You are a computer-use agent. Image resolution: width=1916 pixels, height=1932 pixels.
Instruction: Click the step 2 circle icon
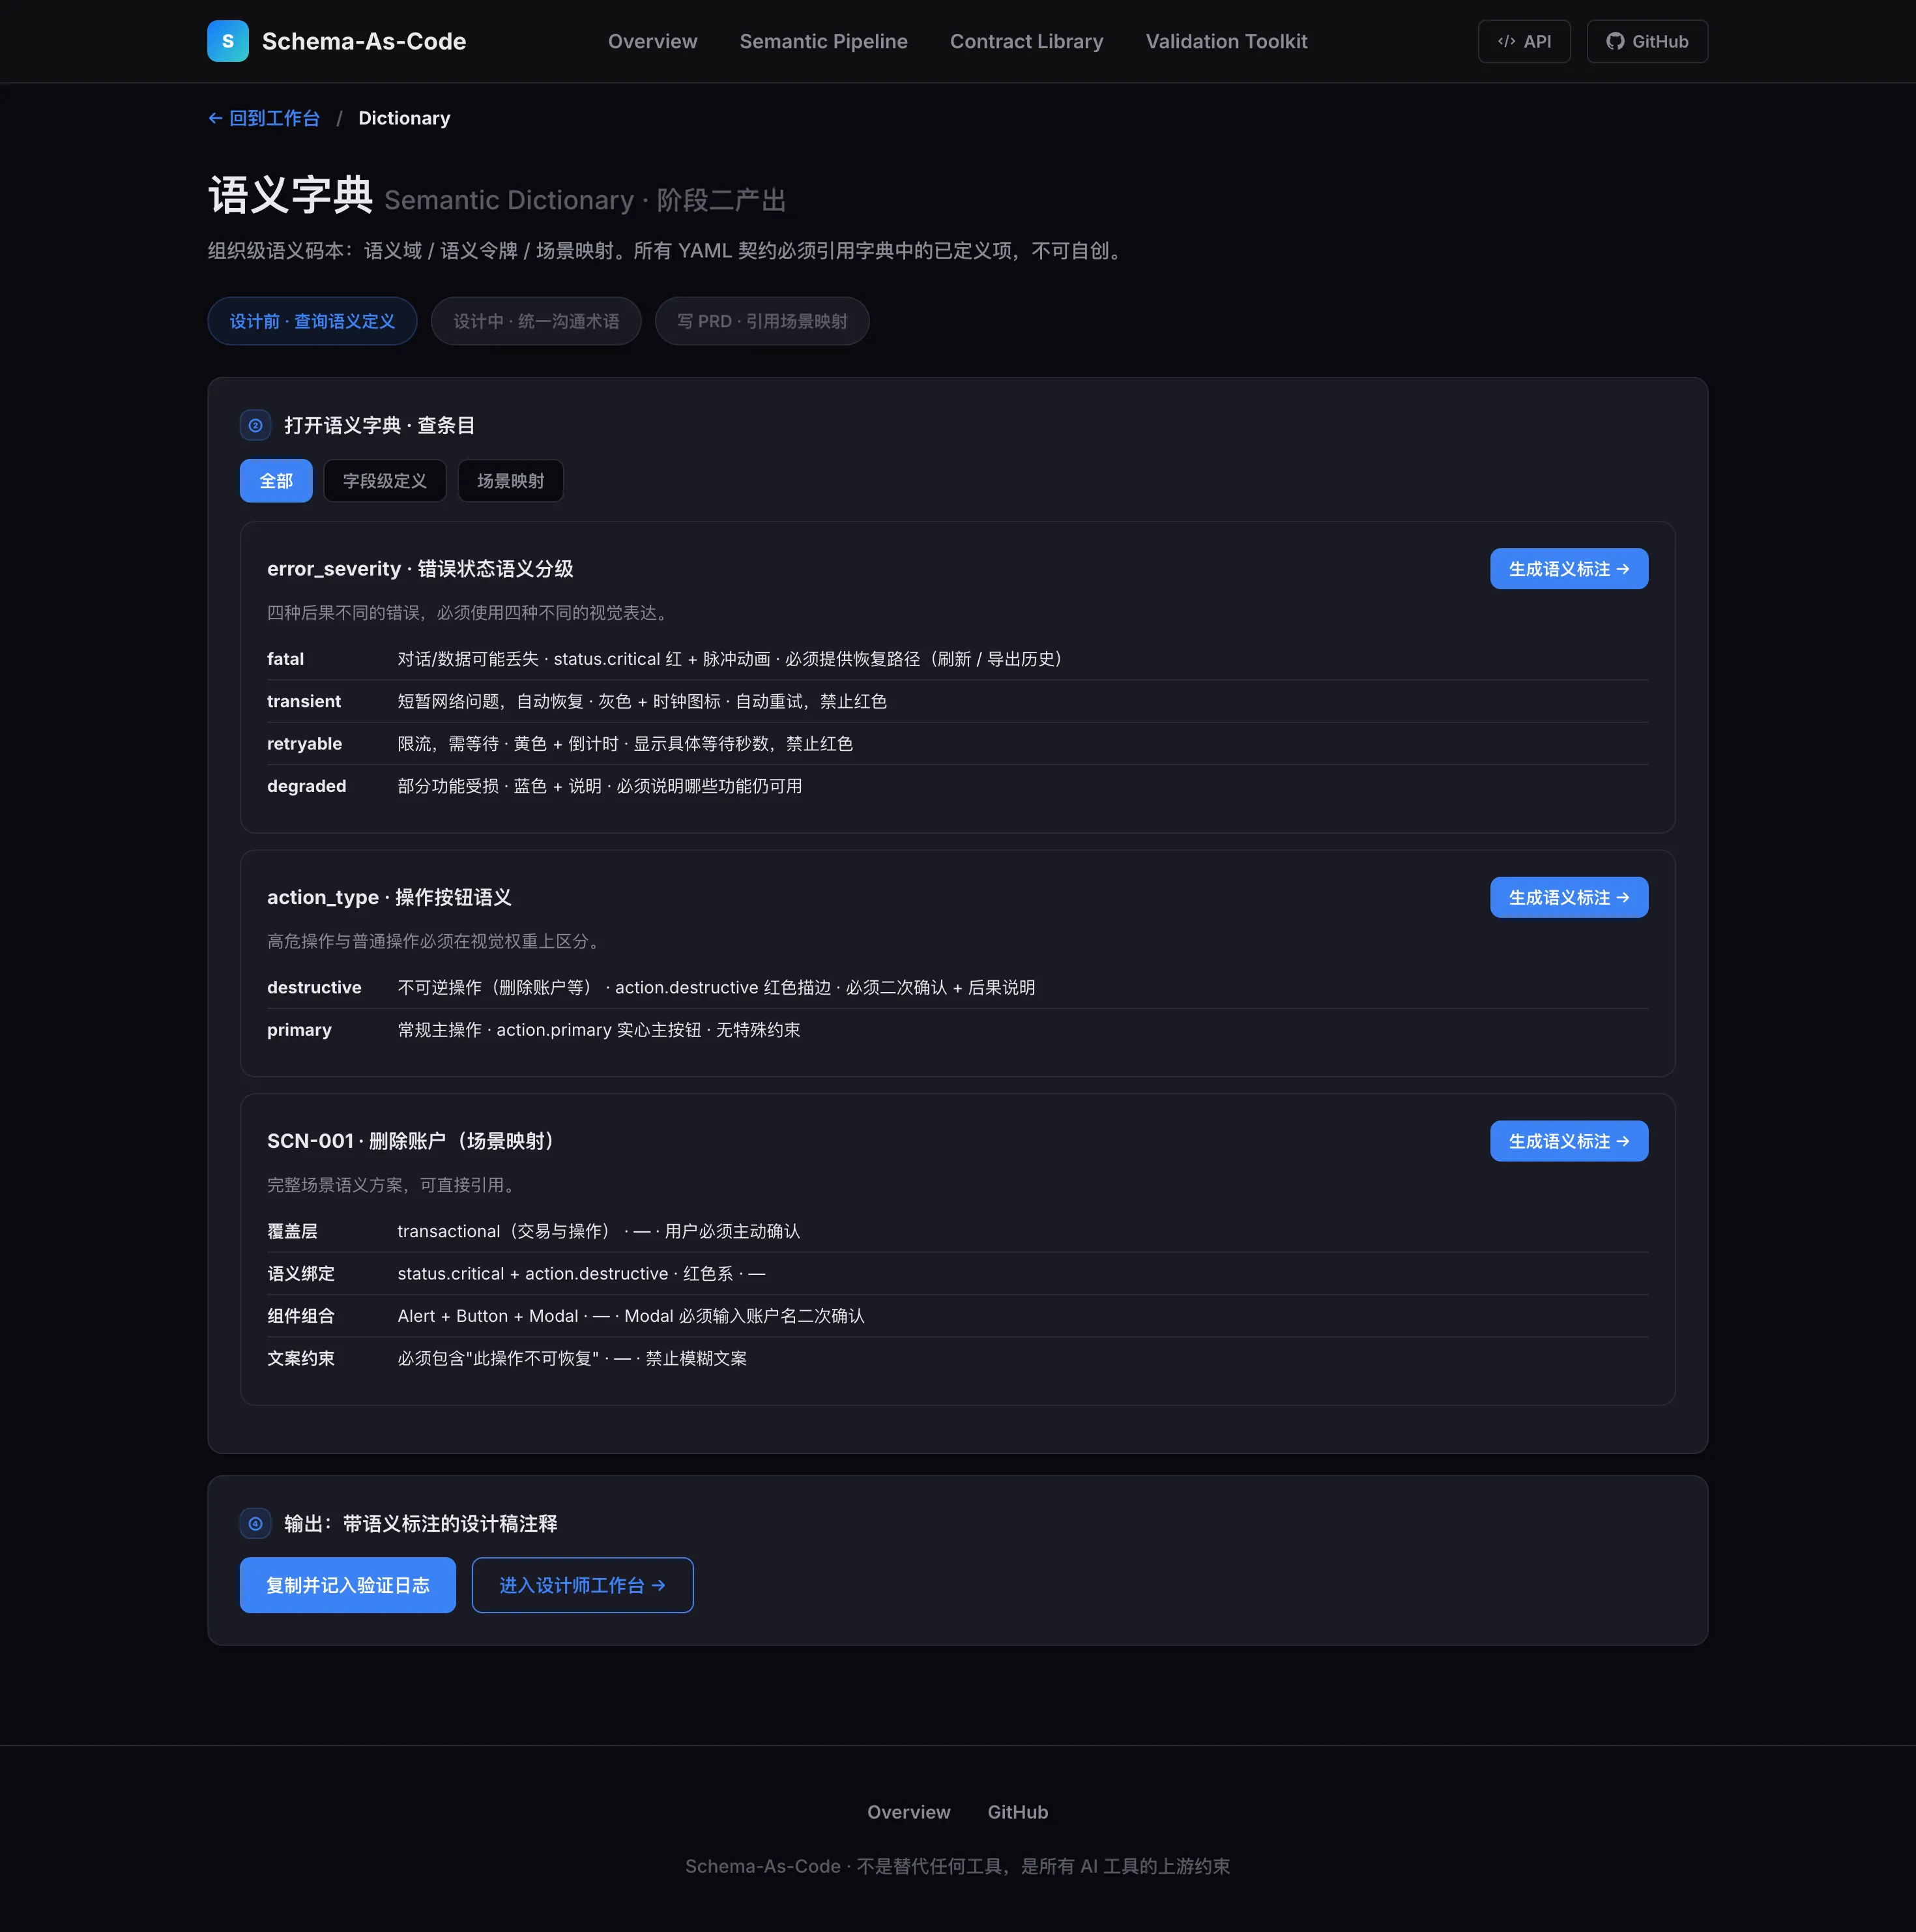click(256, 425)
